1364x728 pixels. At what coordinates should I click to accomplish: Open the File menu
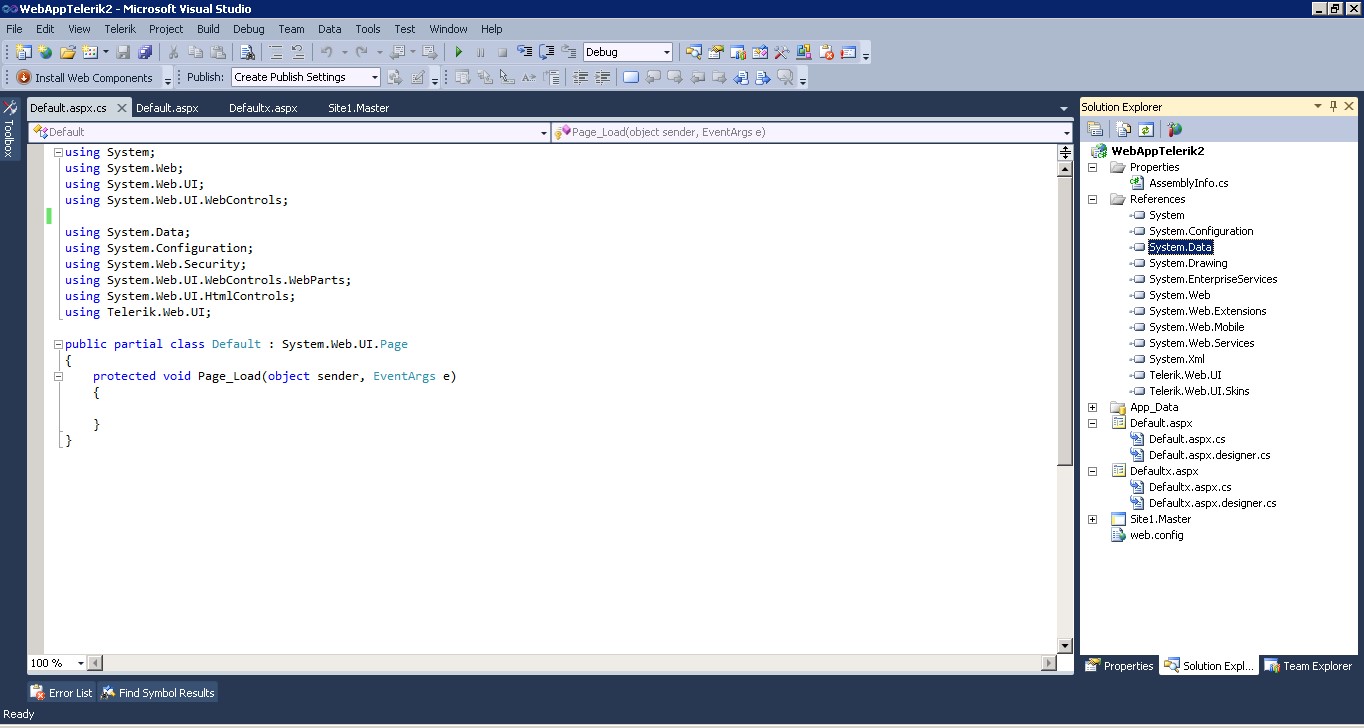[x=14, y=29]
